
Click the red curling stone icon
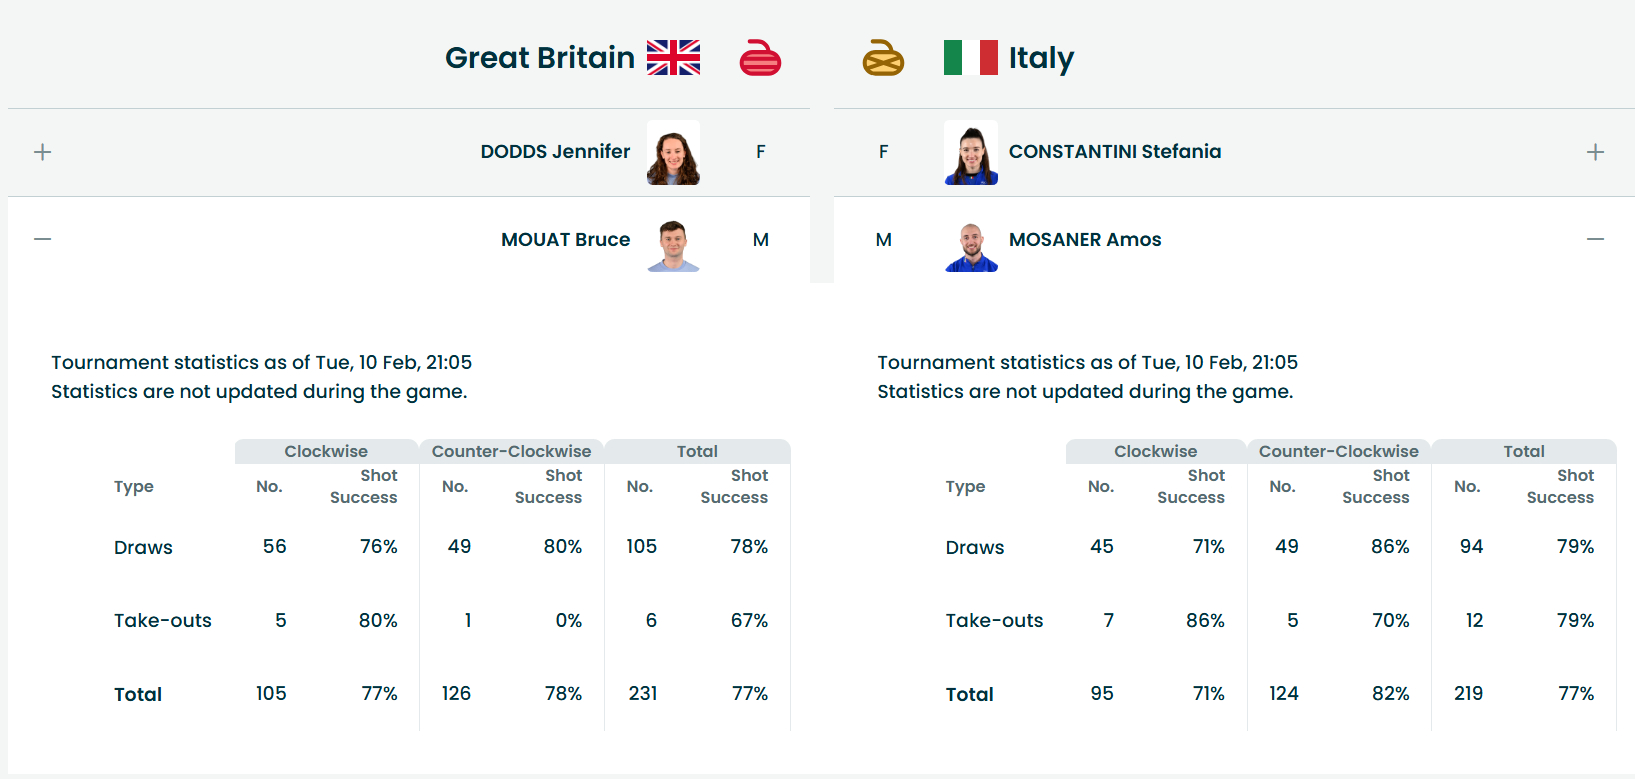click(760, 58)
